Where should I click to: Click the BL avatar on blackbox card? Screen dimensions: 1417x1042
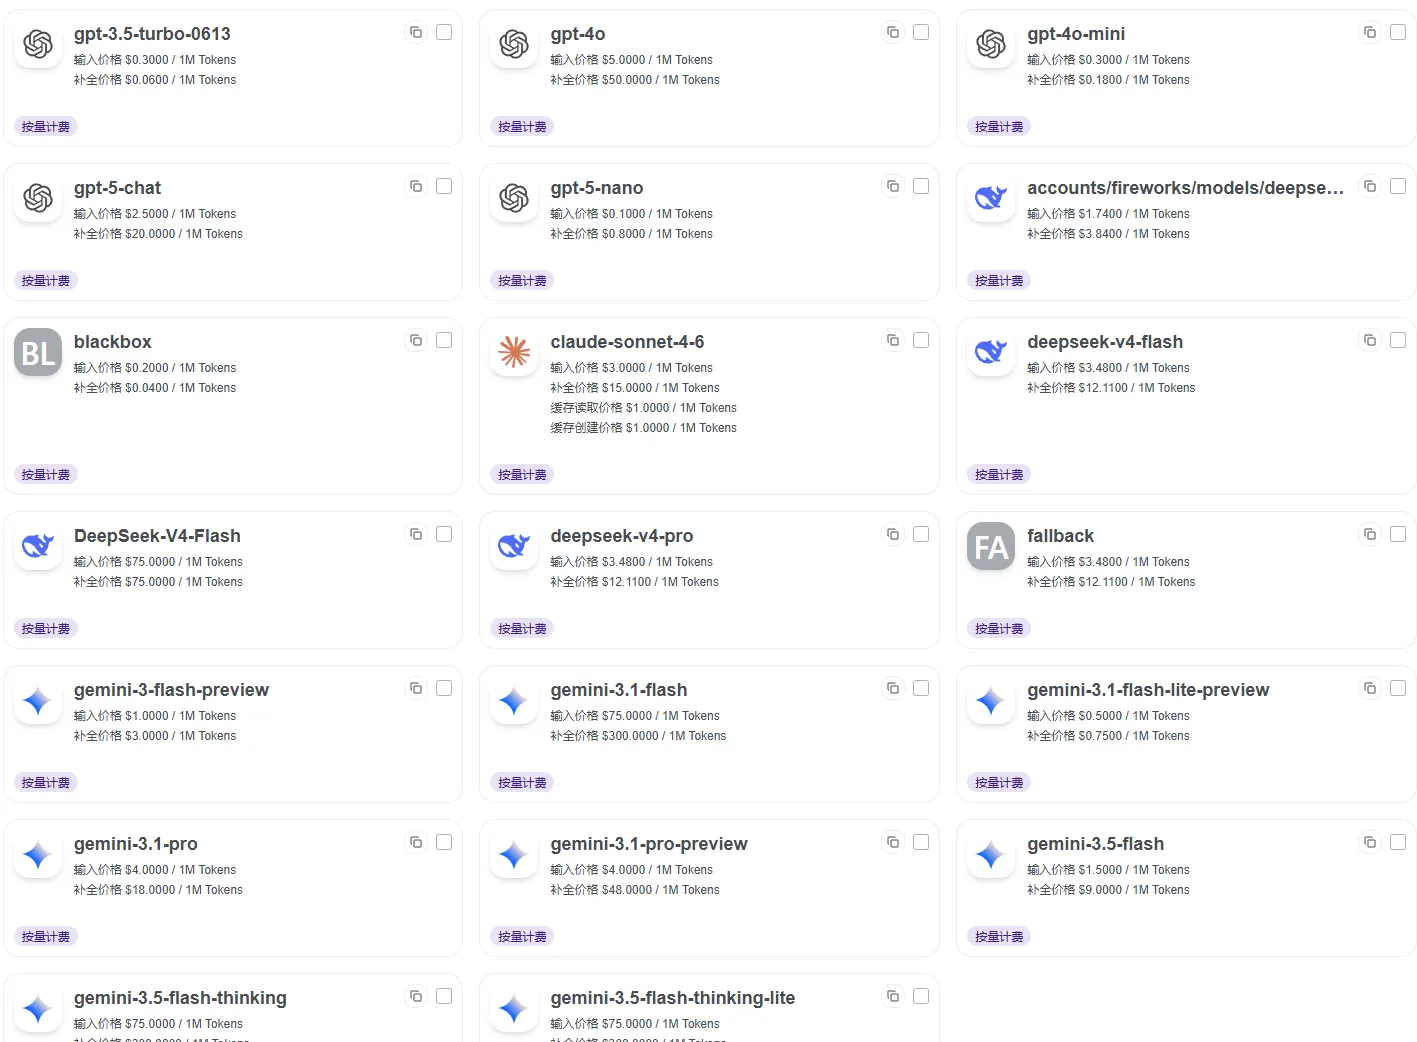pos(38,353)
